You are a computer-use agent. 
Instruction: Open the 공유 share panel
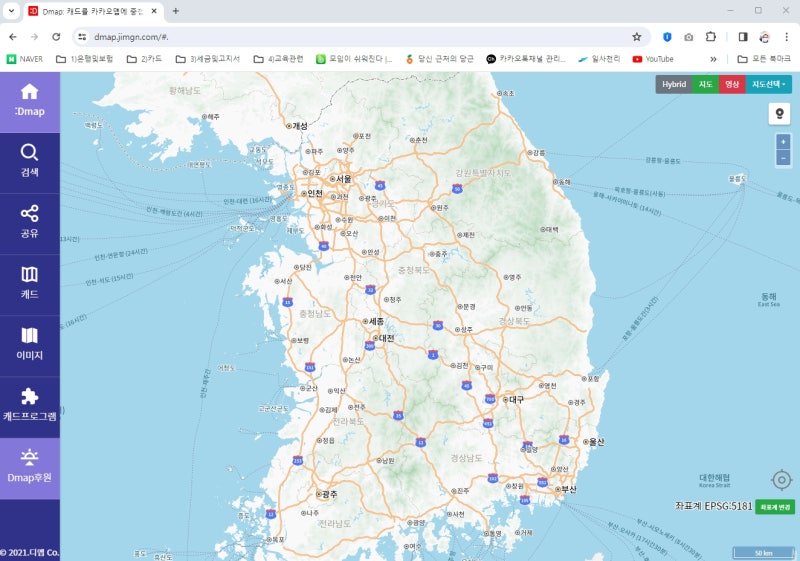(x=30, y=224)
